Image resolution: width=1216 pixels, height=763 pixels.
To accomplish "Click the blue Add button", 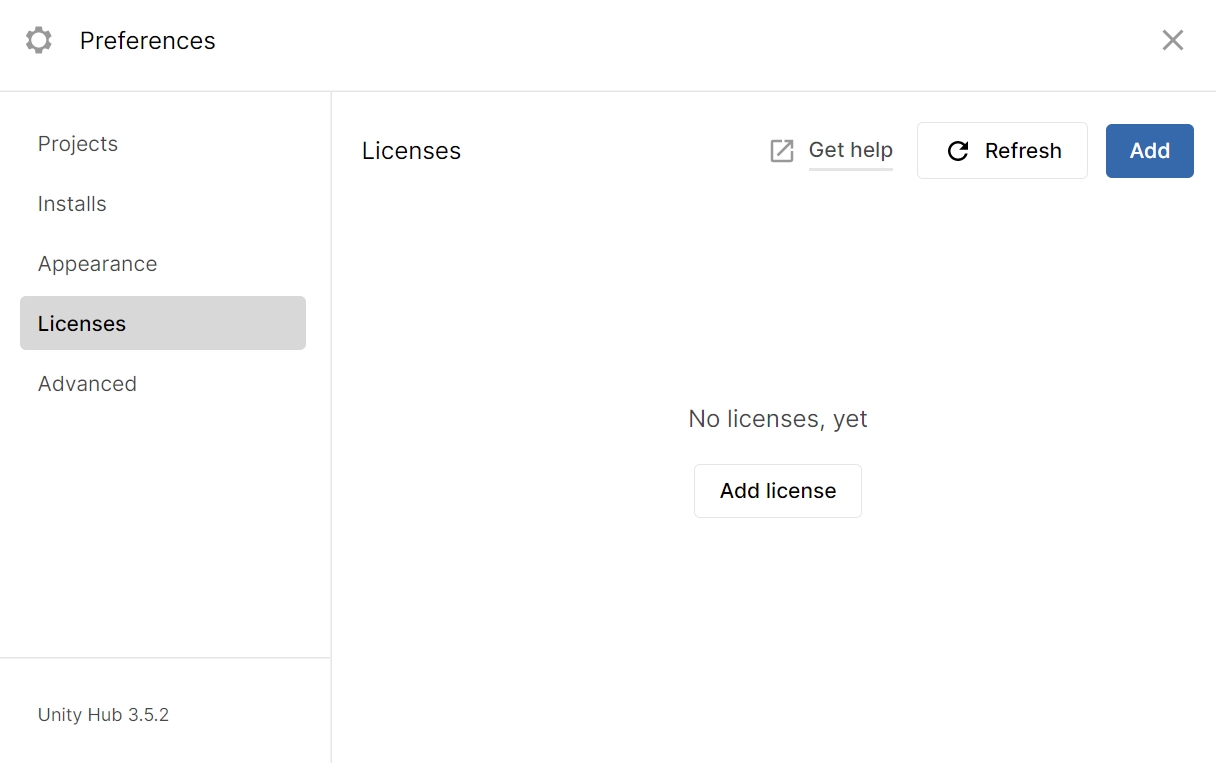I will (1150, 151).
